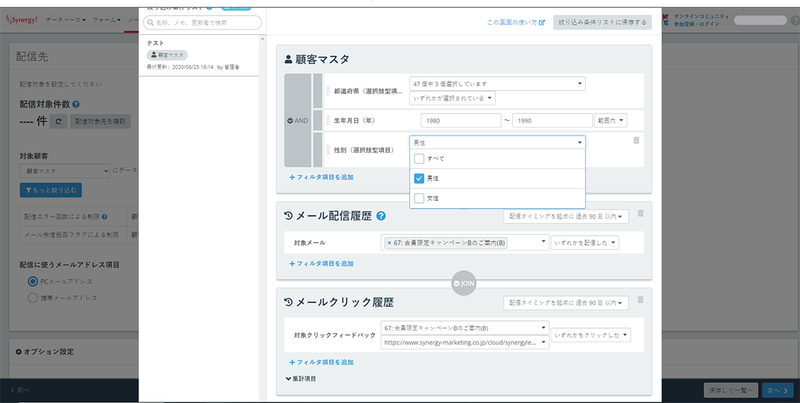Select the 携帯メールアドレス radio button
The width and height of the screenshot is (800, 403).
click(x=33, y=297)
